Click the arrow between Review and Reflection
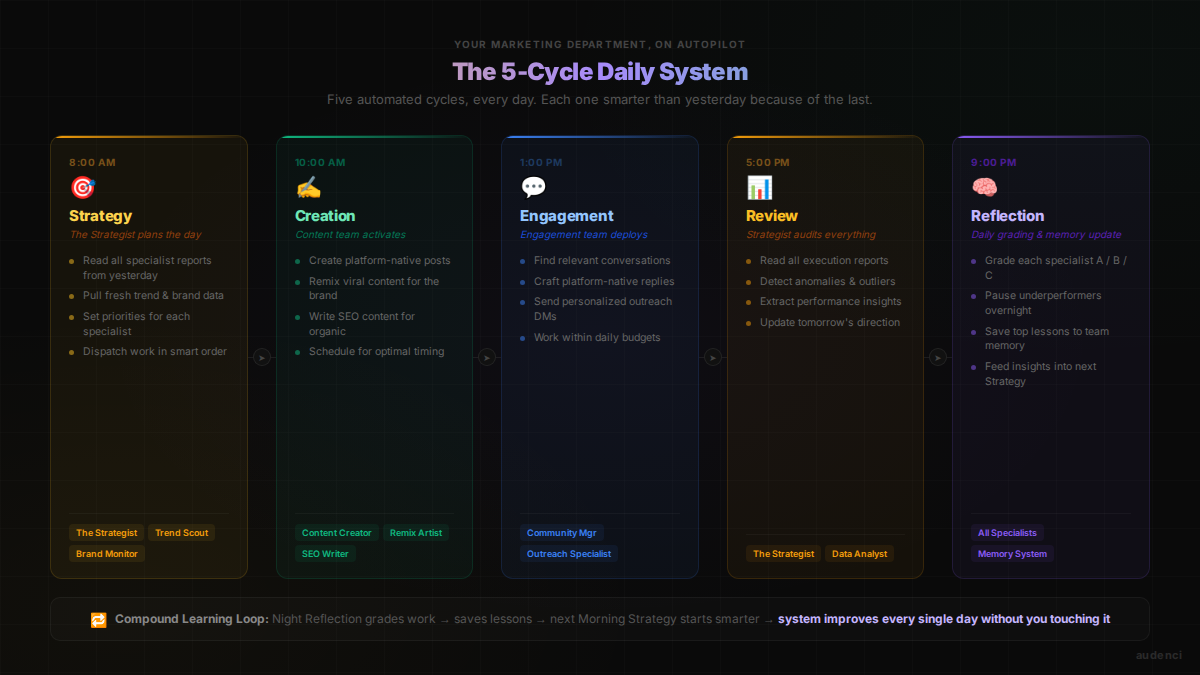Screen dimensions: 1200x675 (x=938, y=357)
